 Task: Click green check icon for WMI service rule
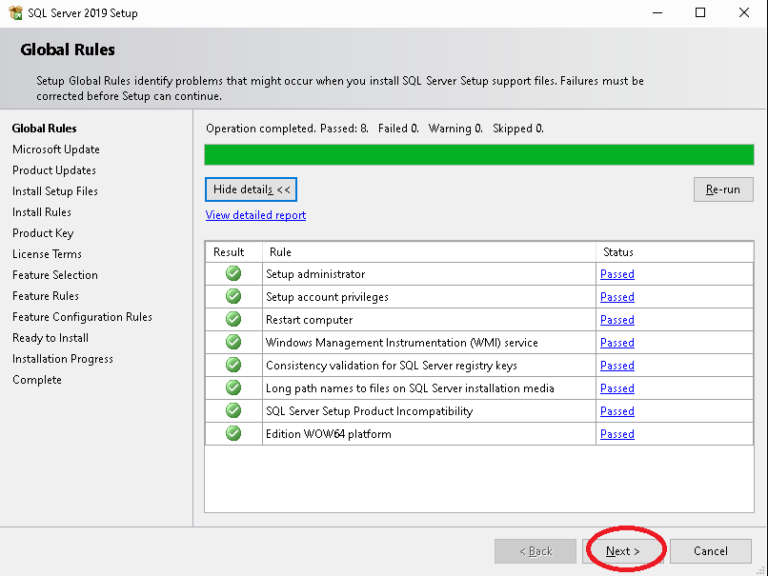(234, 342)
